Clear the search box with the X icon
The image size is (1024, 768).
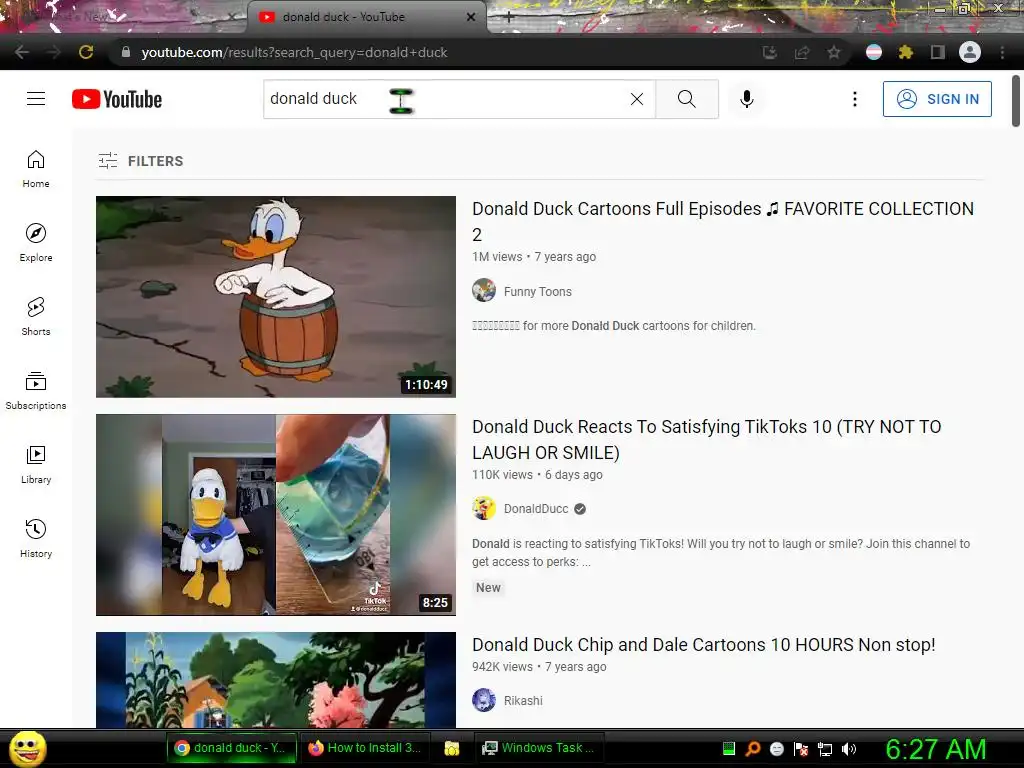pyautogui.click(x=637, y=99)
